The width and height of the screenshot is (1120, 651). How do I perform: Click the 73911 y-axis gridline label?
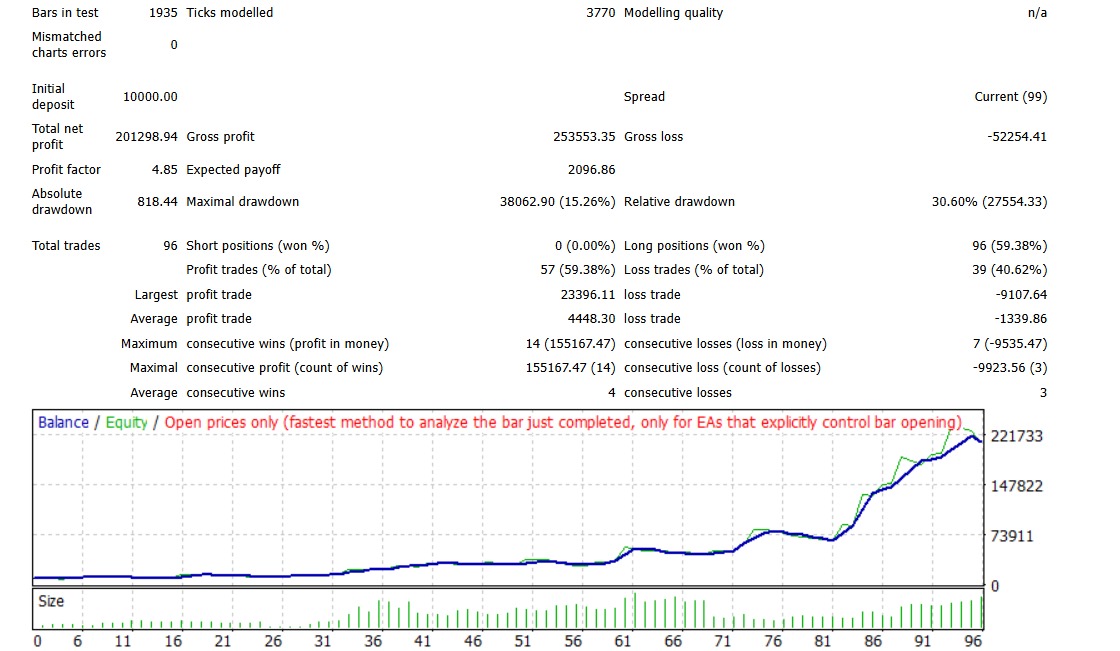[1011, 536]
